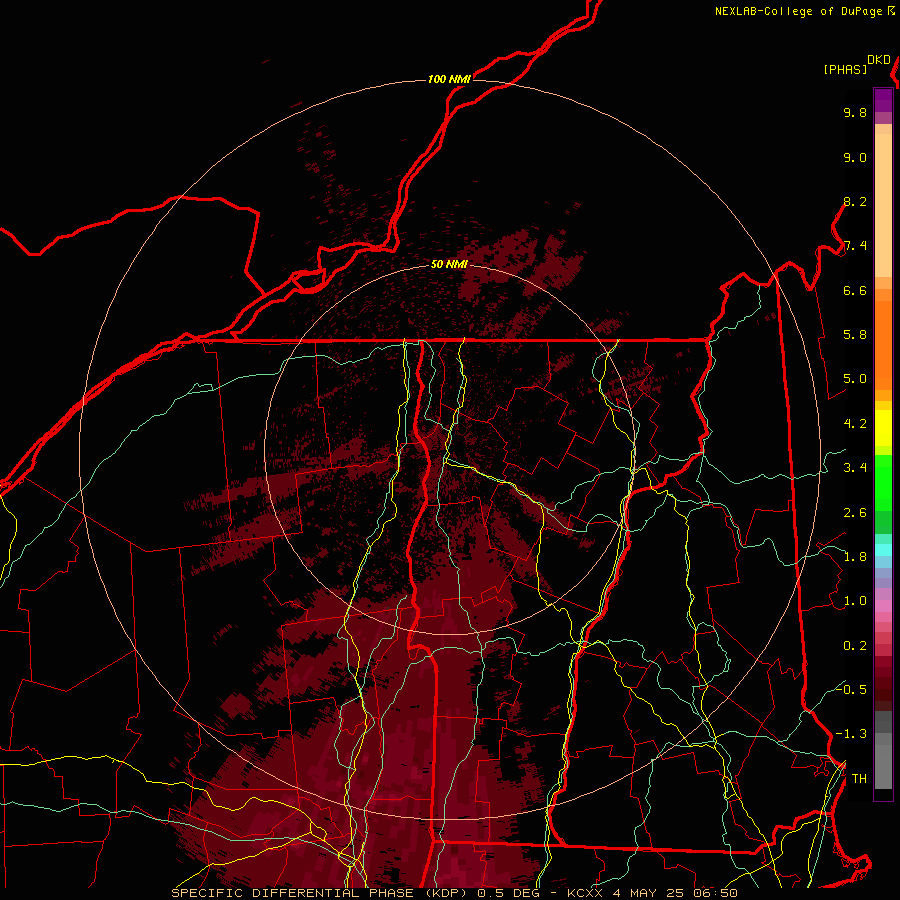Pick the purple band at top of color scale
This screenshot has height=900, width=900.
(x=883, y=101)
